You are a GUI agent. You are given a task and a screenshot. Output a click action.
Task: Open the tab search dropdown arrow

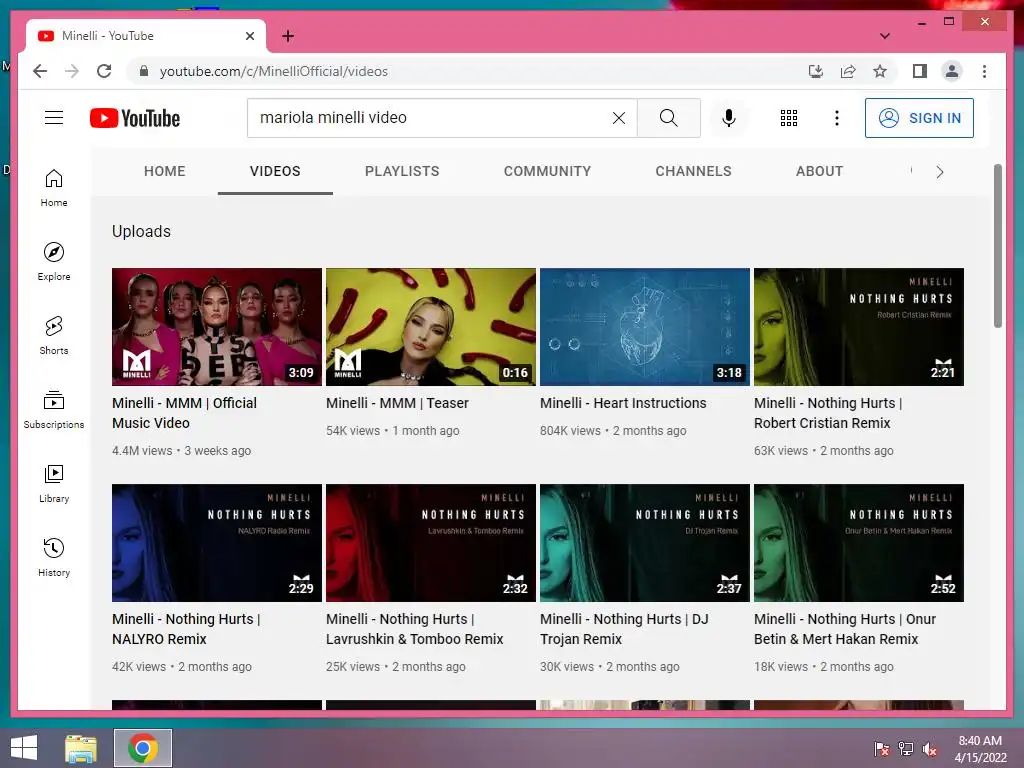pos(884,36)
